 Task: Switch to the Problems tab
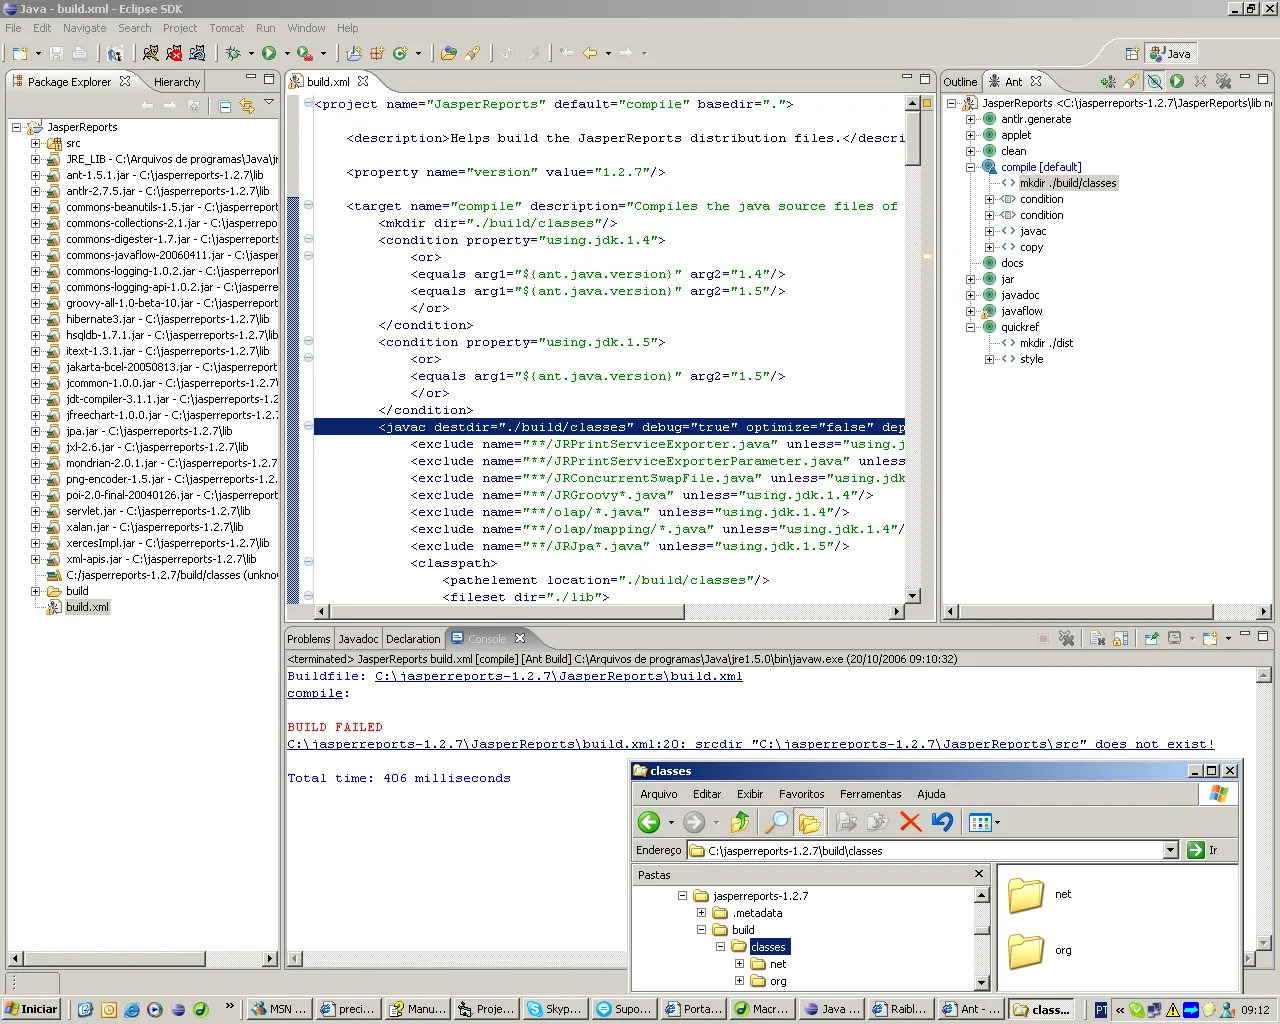pyautogui.click(x=308, y=639)
